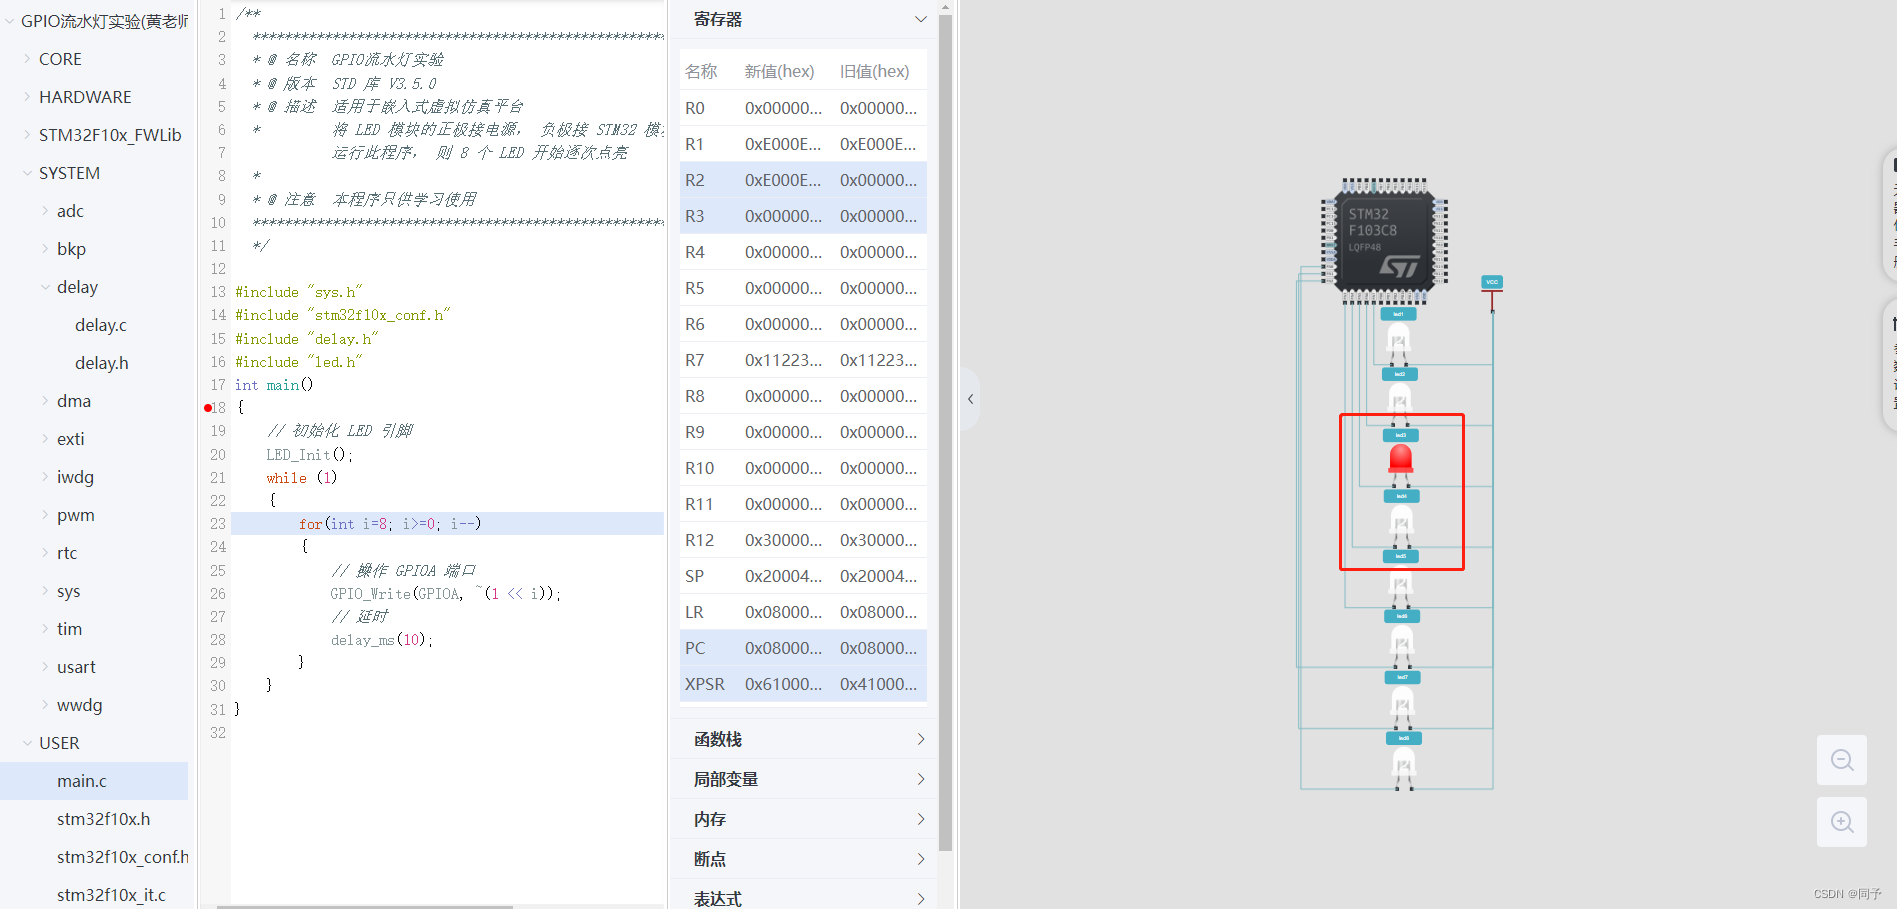Expand the exti folder

point(45,439)
